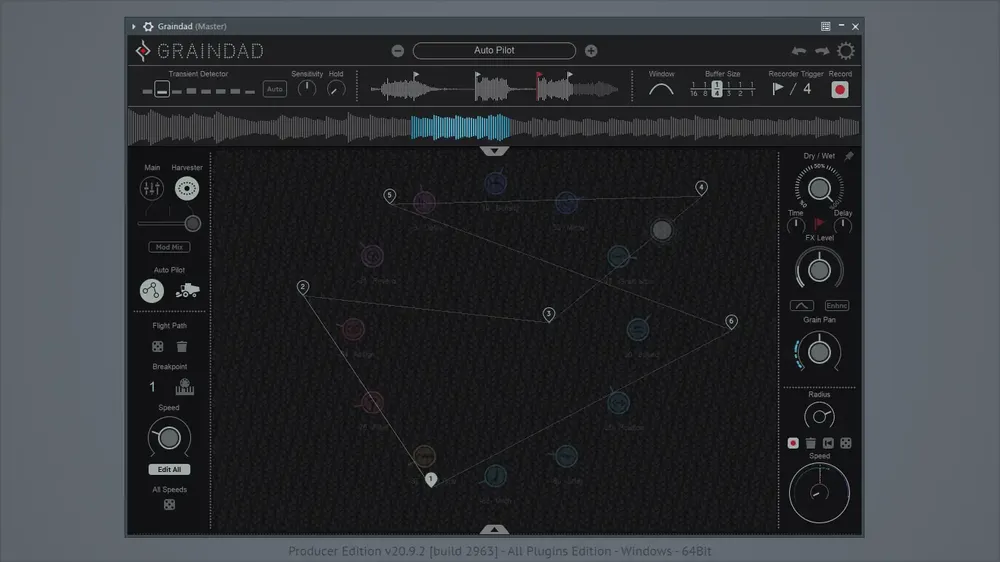
Task: Open the detached view icon in title bar
Action: click(x=826, y=26)
